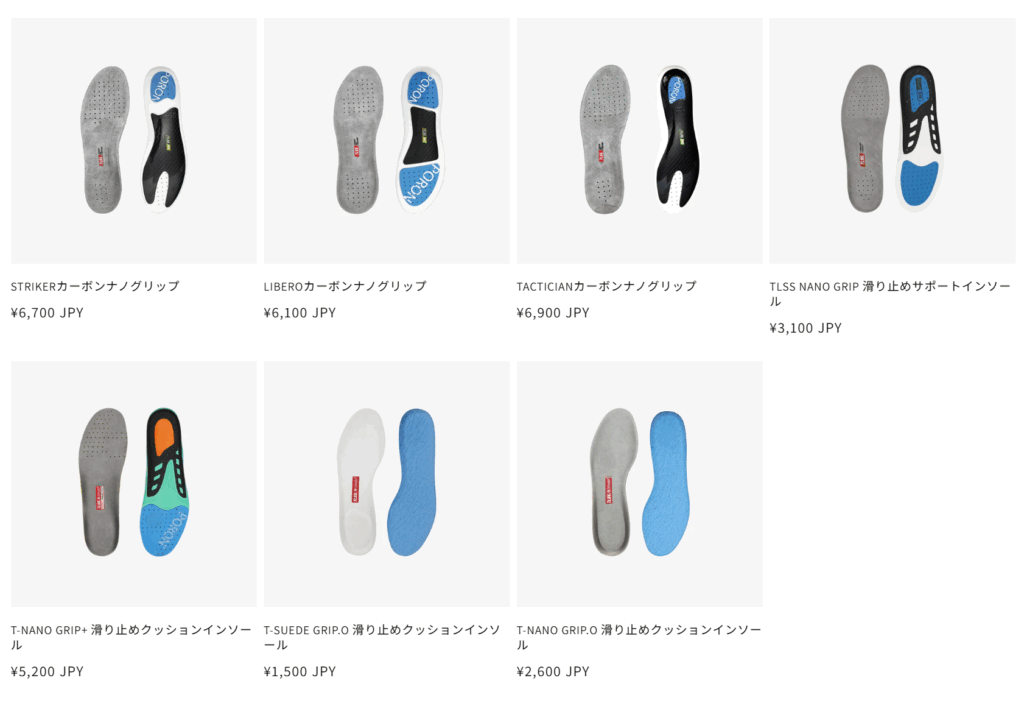Select the ¥3,100 JPY price text
Viewport: 1024px width, 703px height.
[x=805, y=328]
